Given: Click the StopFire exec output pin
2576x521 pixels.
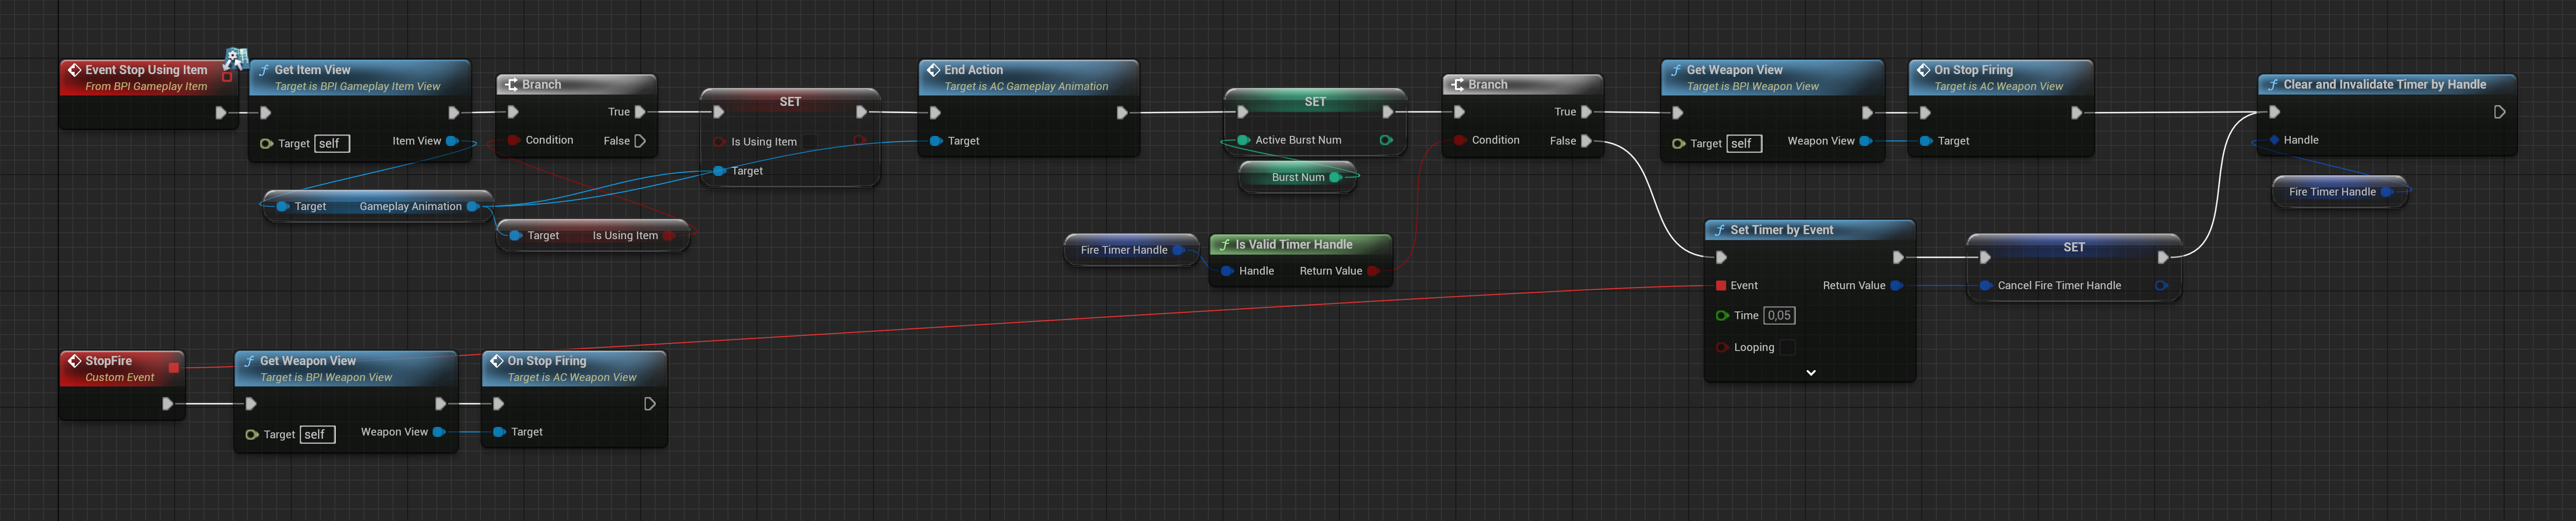Looking at the screenshot, I should [x=167, y=404].
